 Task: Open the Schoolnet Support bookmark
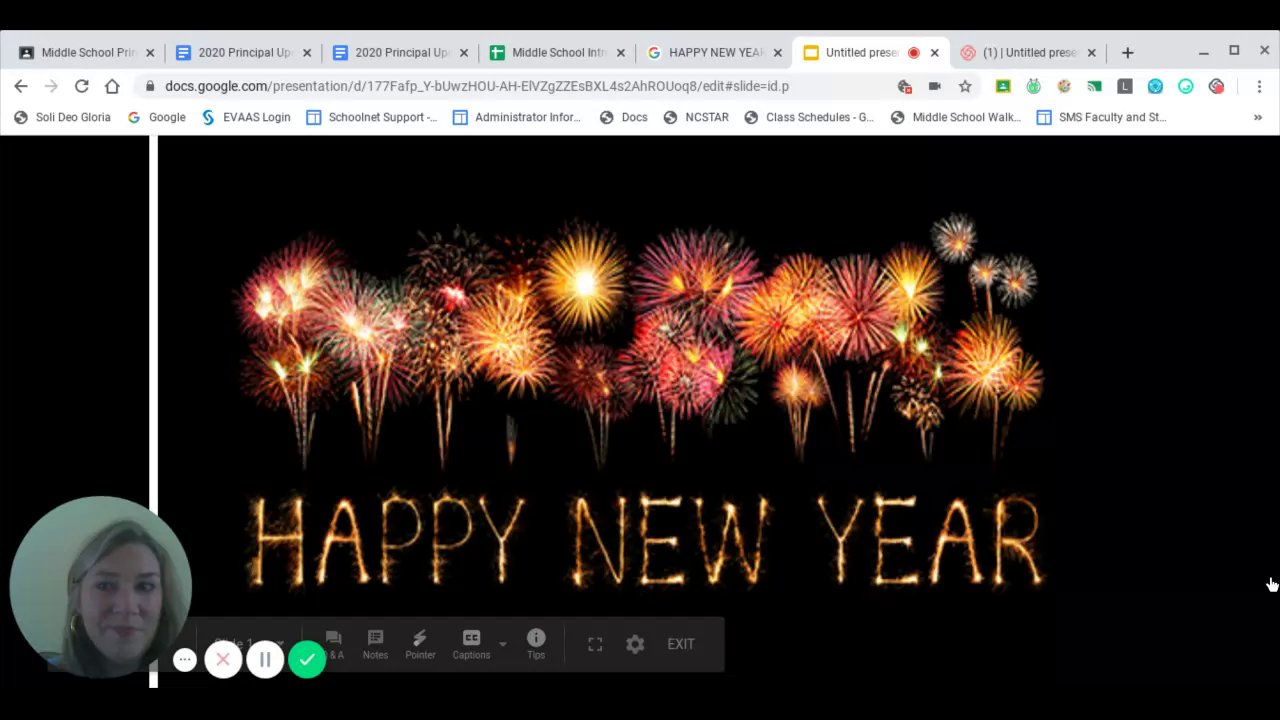[x=372, y=117]
